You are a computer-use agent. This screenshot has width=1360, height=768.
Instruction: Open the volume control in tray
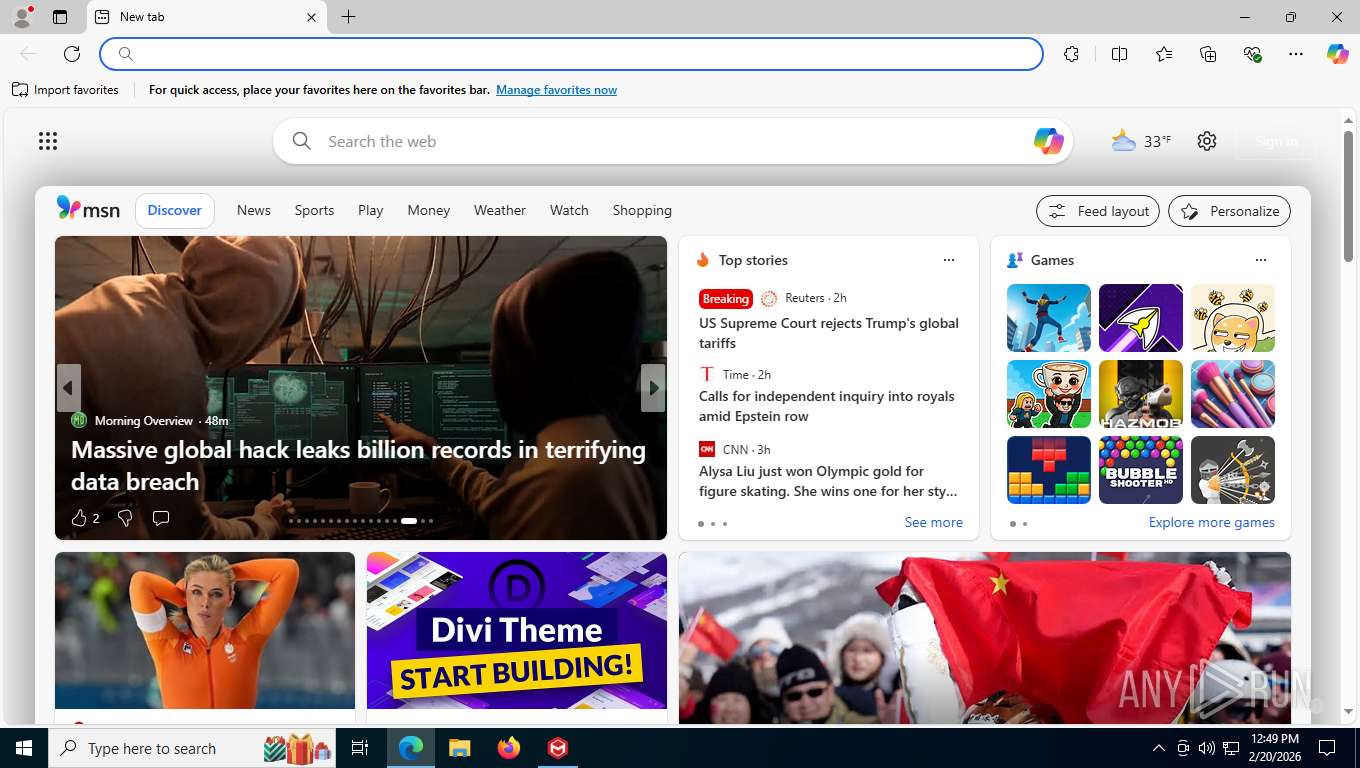point(1206,748)
